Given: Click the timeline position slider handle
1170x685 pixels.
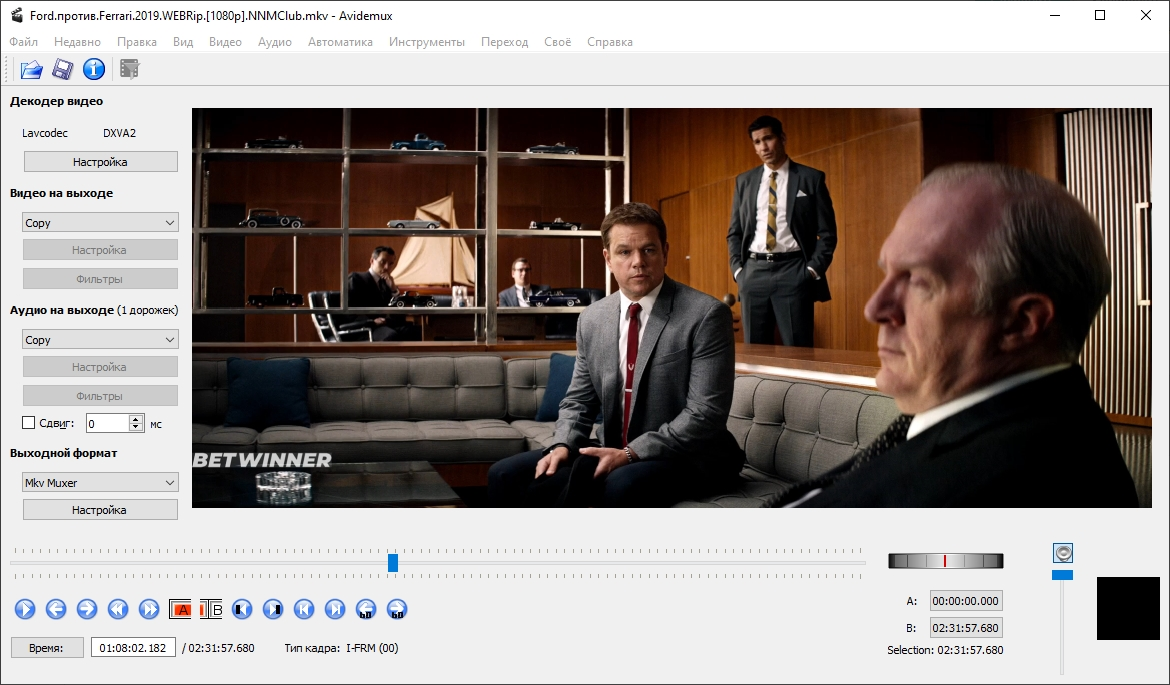Looking at the screenshot, I should [x=393, y=563].
